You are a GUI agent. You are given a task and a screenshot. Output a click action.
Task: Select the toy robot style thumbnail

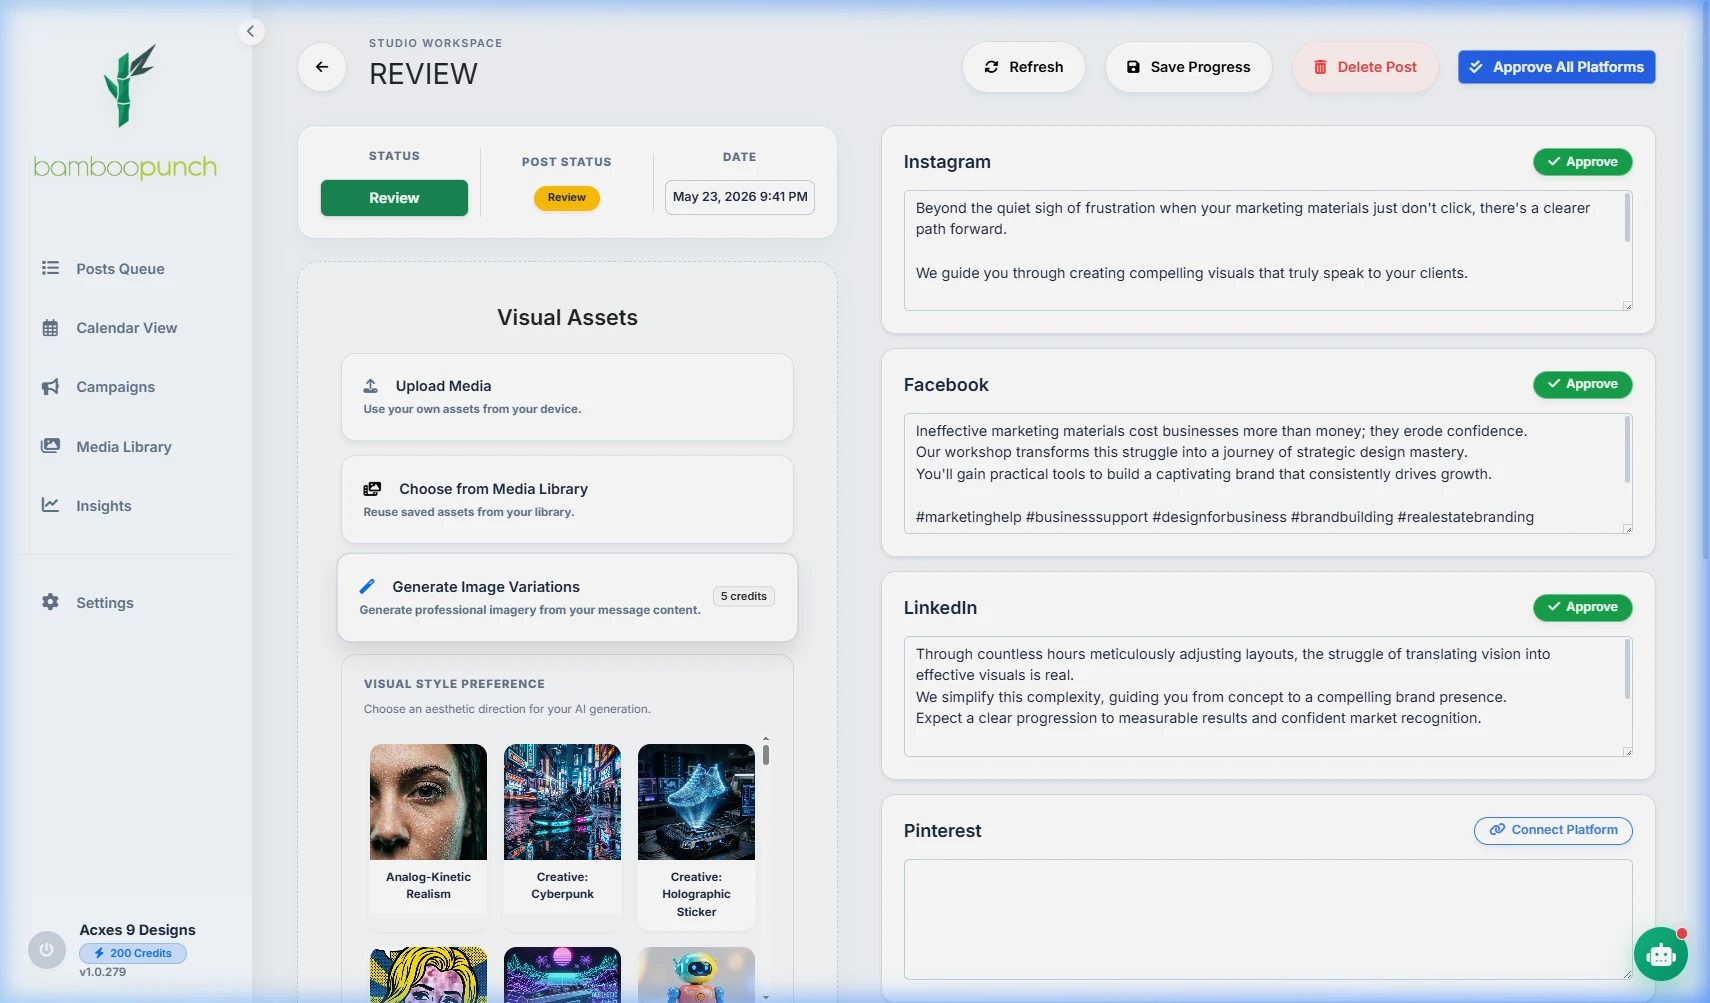tap(696, 975)
